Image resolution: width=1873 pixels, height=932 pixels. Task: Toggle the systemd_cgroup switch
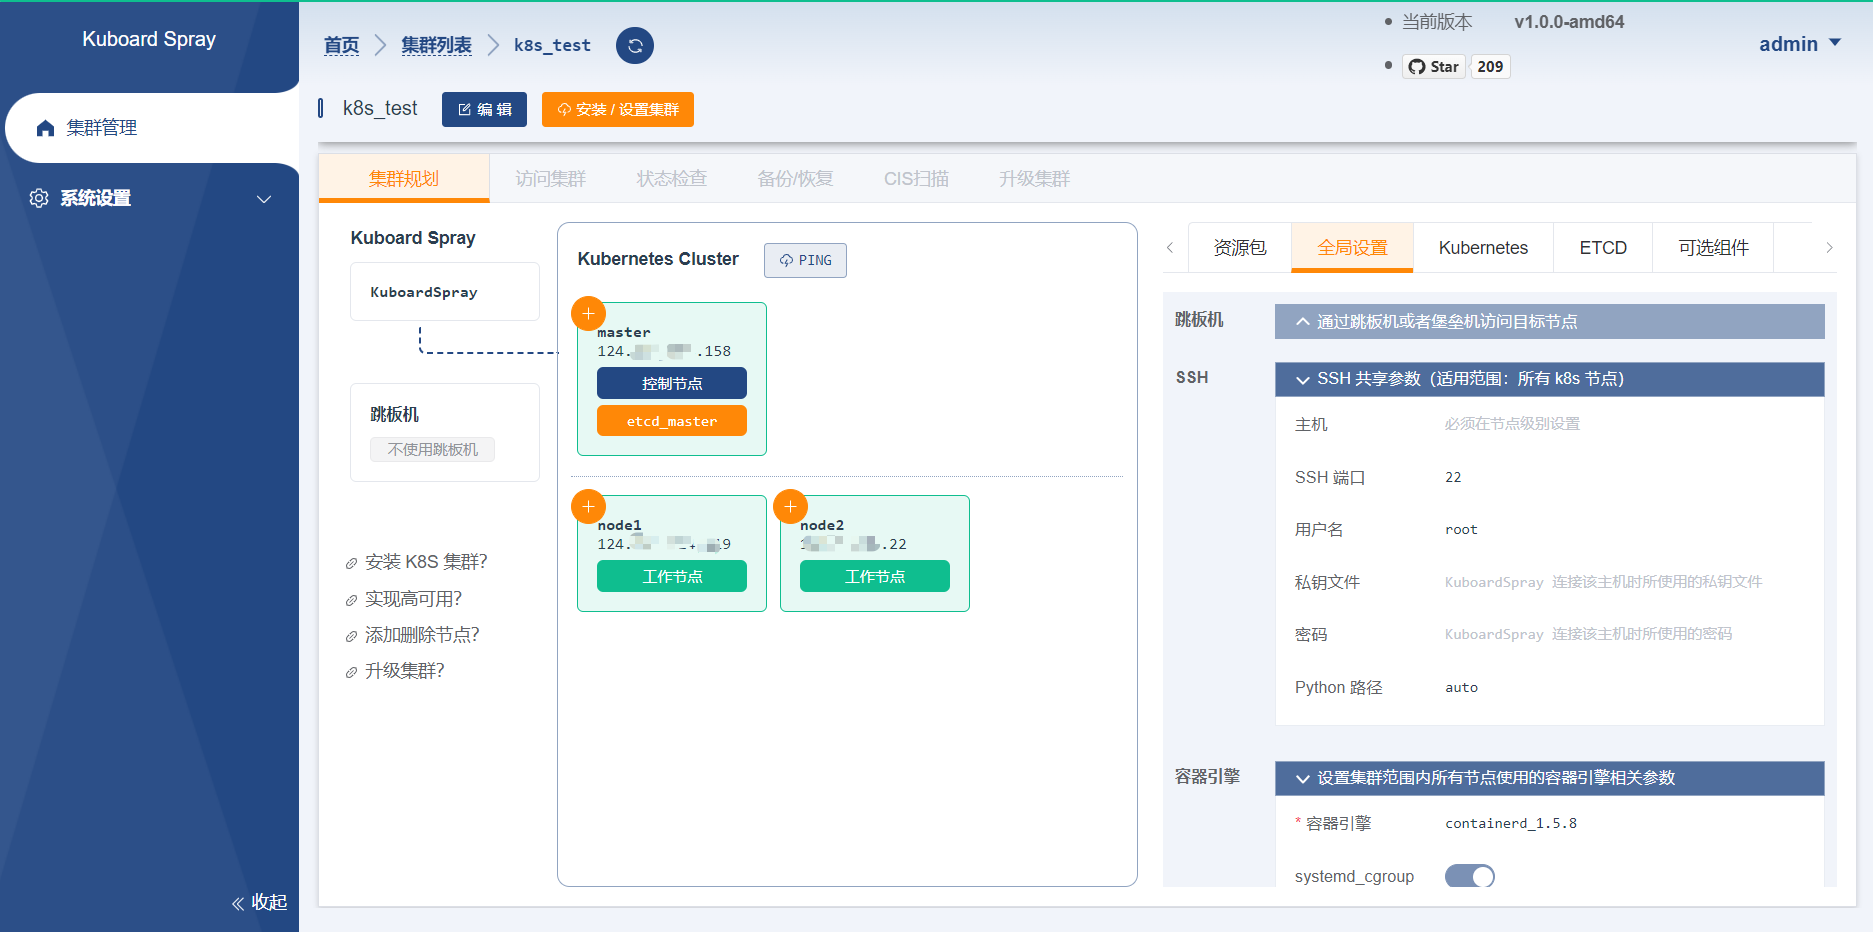1470,877
